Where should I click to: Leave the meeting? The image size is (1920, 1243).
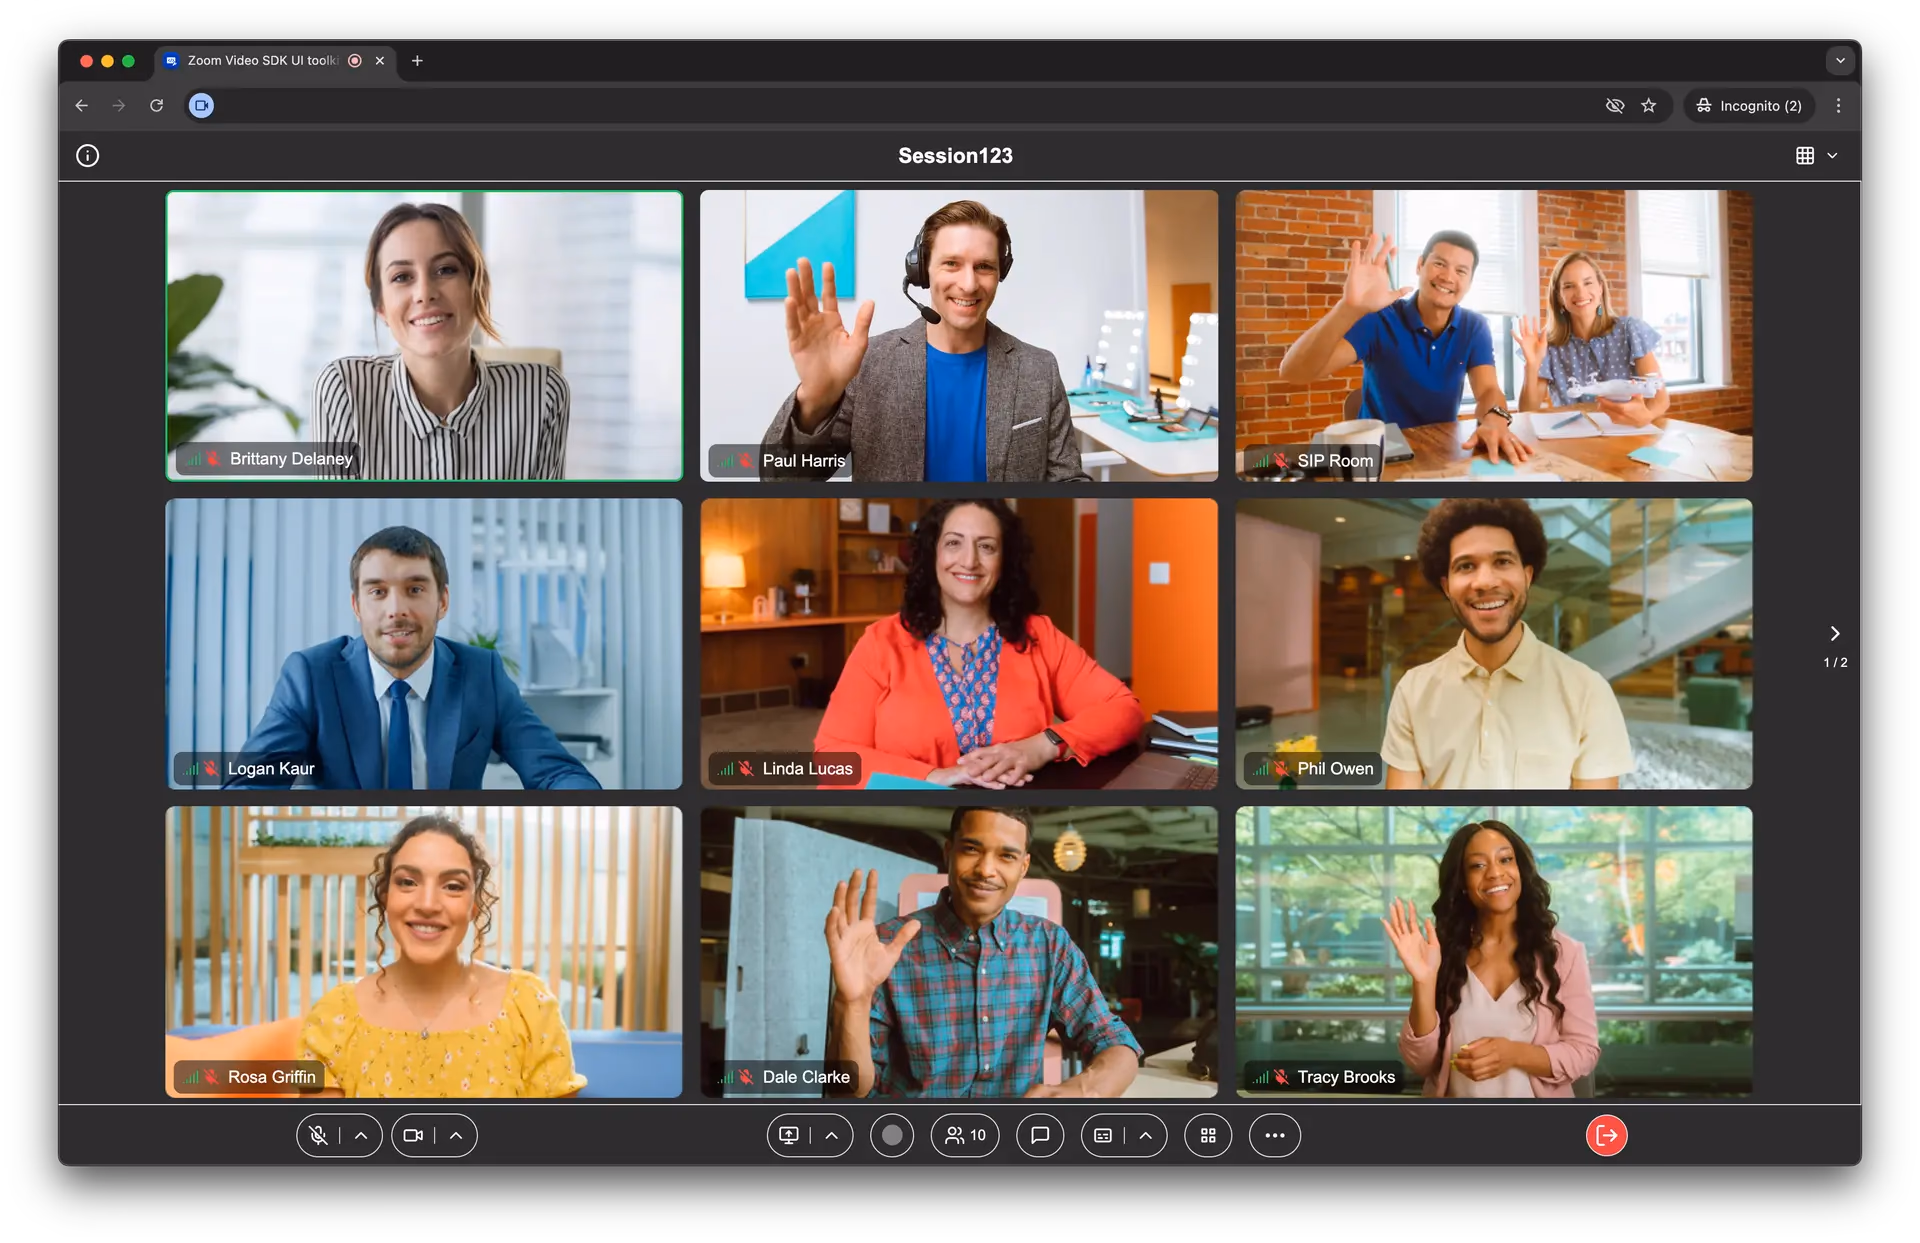coord(1606,1135)
